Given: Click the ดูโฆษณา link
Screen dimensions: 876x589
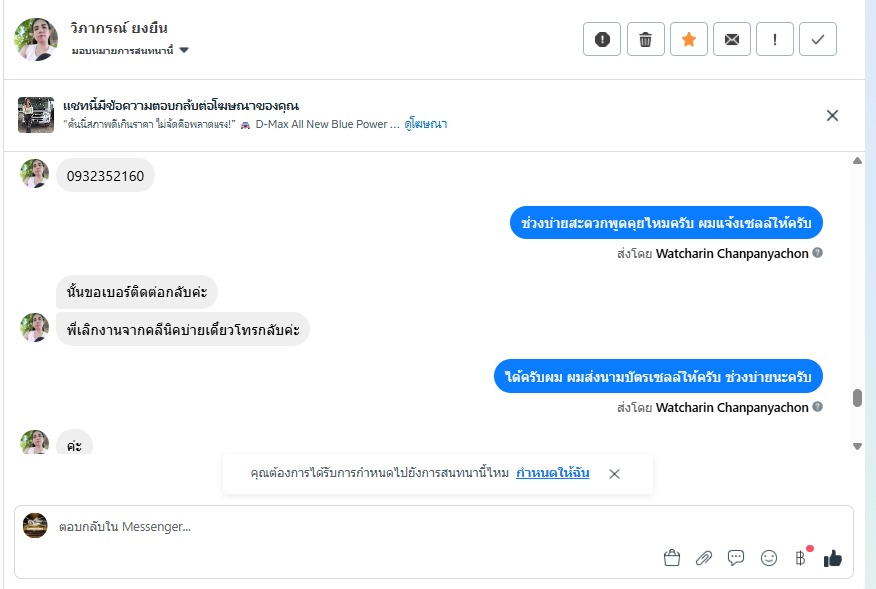Looking at the screenshot, I should tap(426, 124).
